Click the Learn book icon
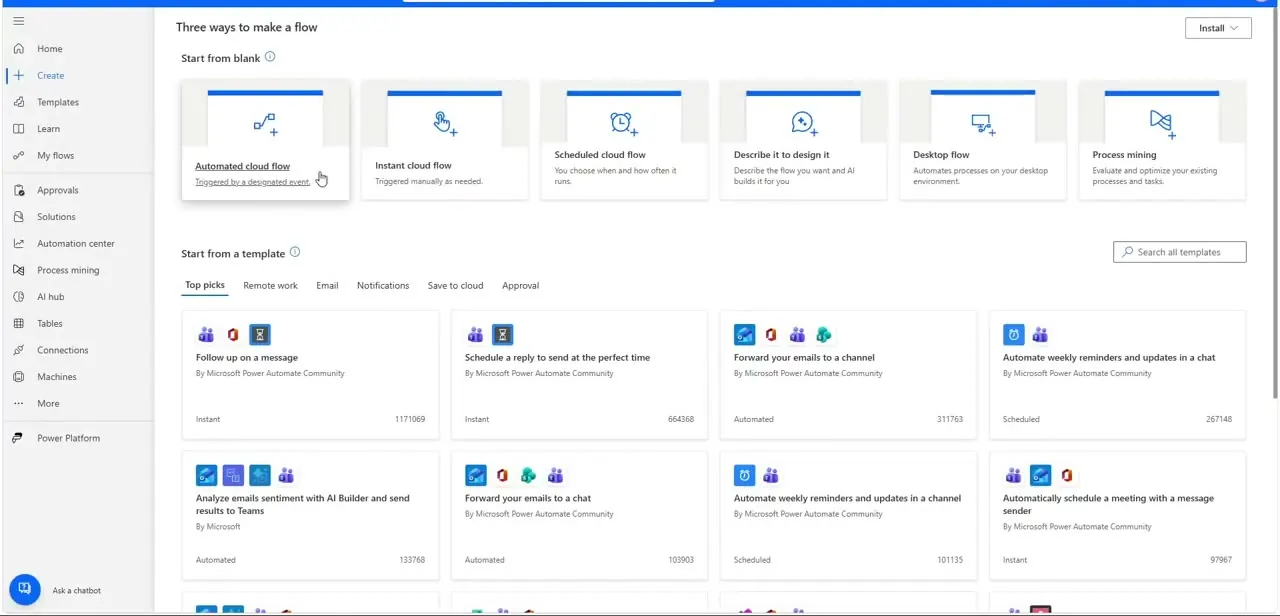Screen dimensions: 1280x616 coord(18,129)
